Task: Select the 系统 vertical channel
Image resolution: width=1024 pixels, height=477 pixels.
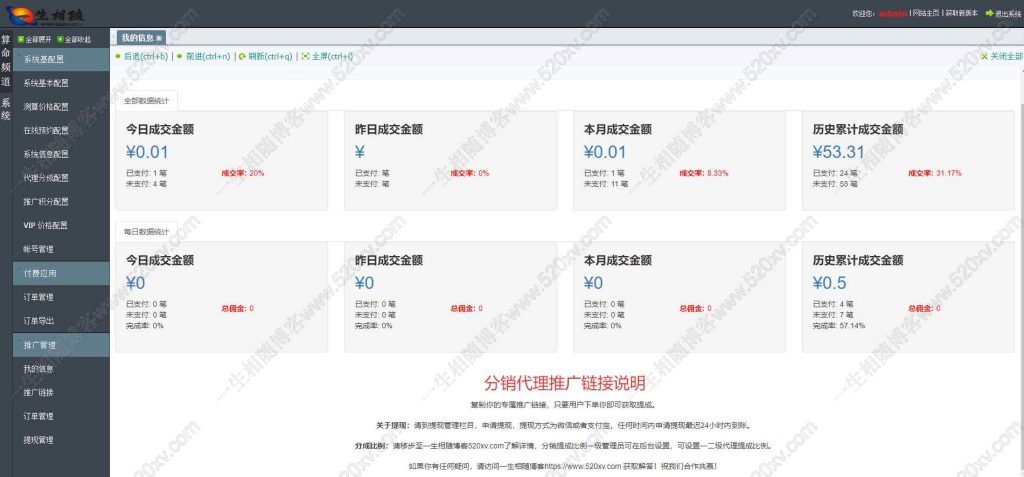Action: point(6,109)
